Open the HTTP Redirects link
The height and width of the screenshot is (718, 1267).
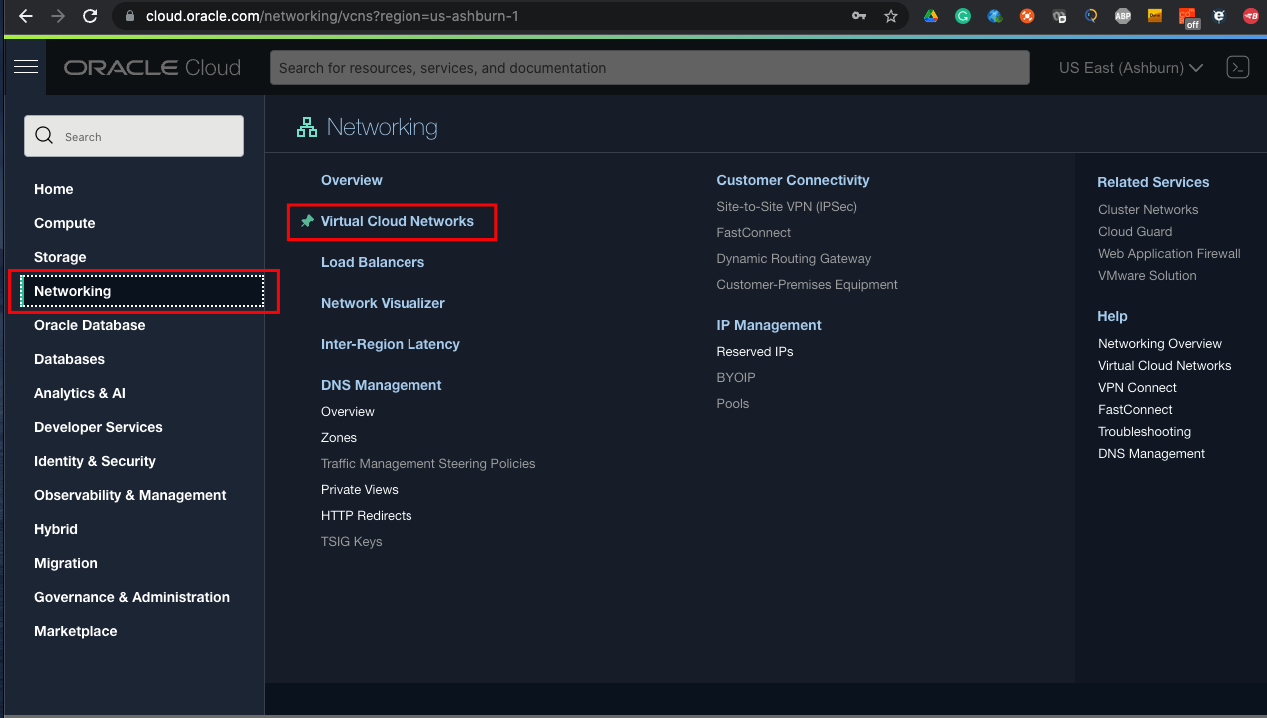coord(366,516)
